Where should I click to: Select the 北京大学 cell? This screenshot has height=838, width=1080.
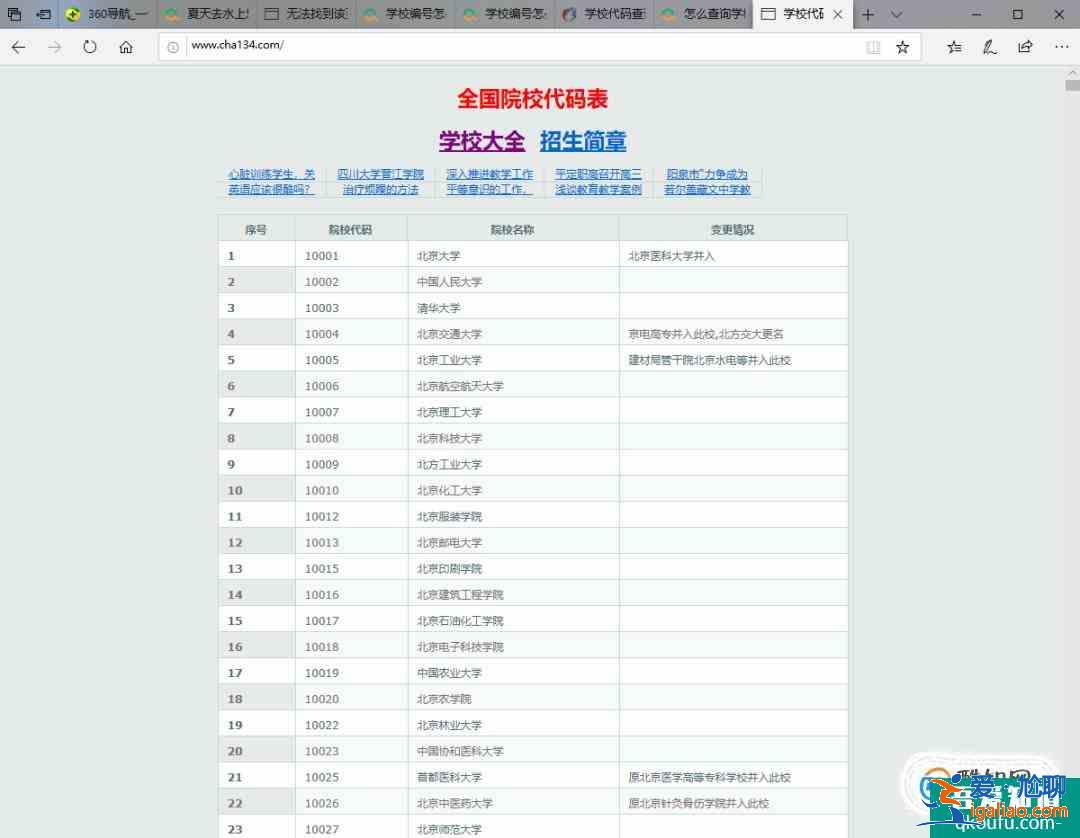pyautogui.click(x=512, y=255)
